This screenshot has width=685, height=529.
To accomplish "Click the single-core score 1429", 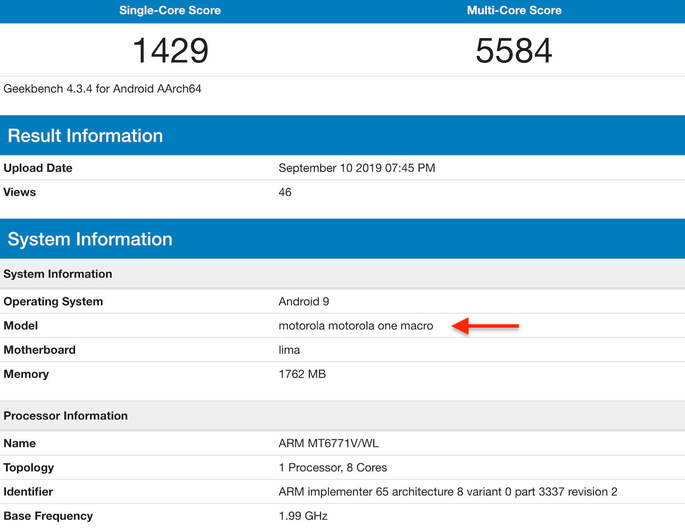I will [x=170, y=50].
